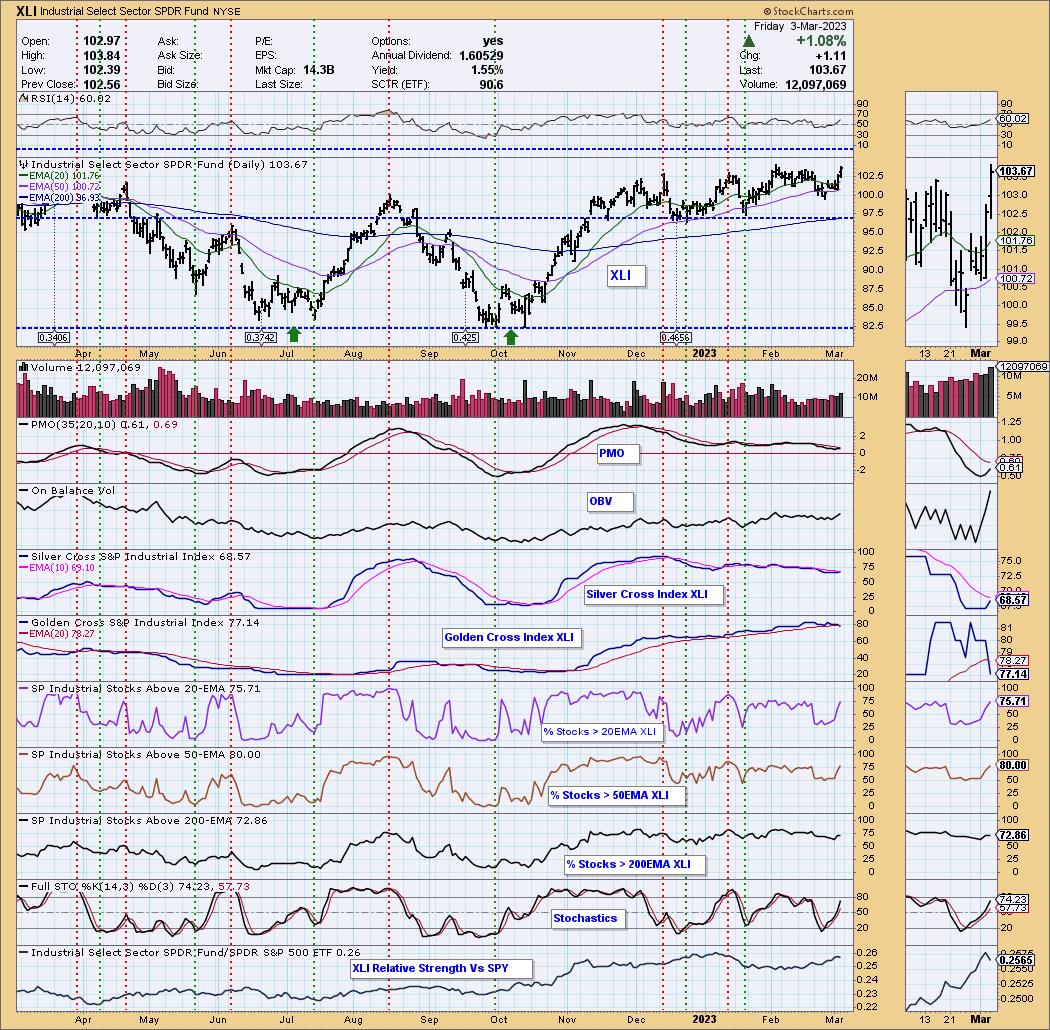Click 'XLI Relative Strength Vs SPY' annotation
1050x1030 pixels.
(441, 968)
